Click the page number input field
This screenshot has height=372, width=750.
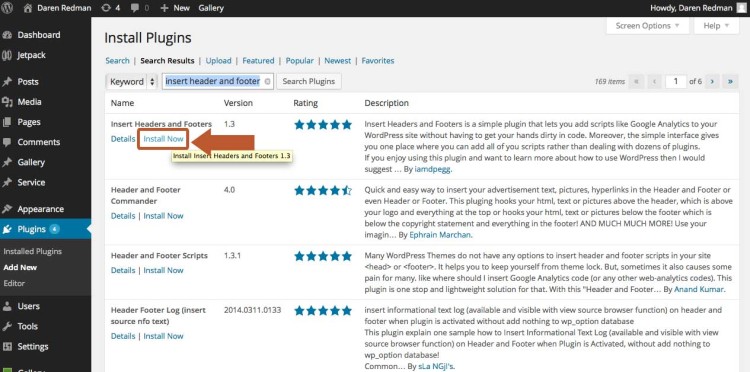tap(676, 82)
